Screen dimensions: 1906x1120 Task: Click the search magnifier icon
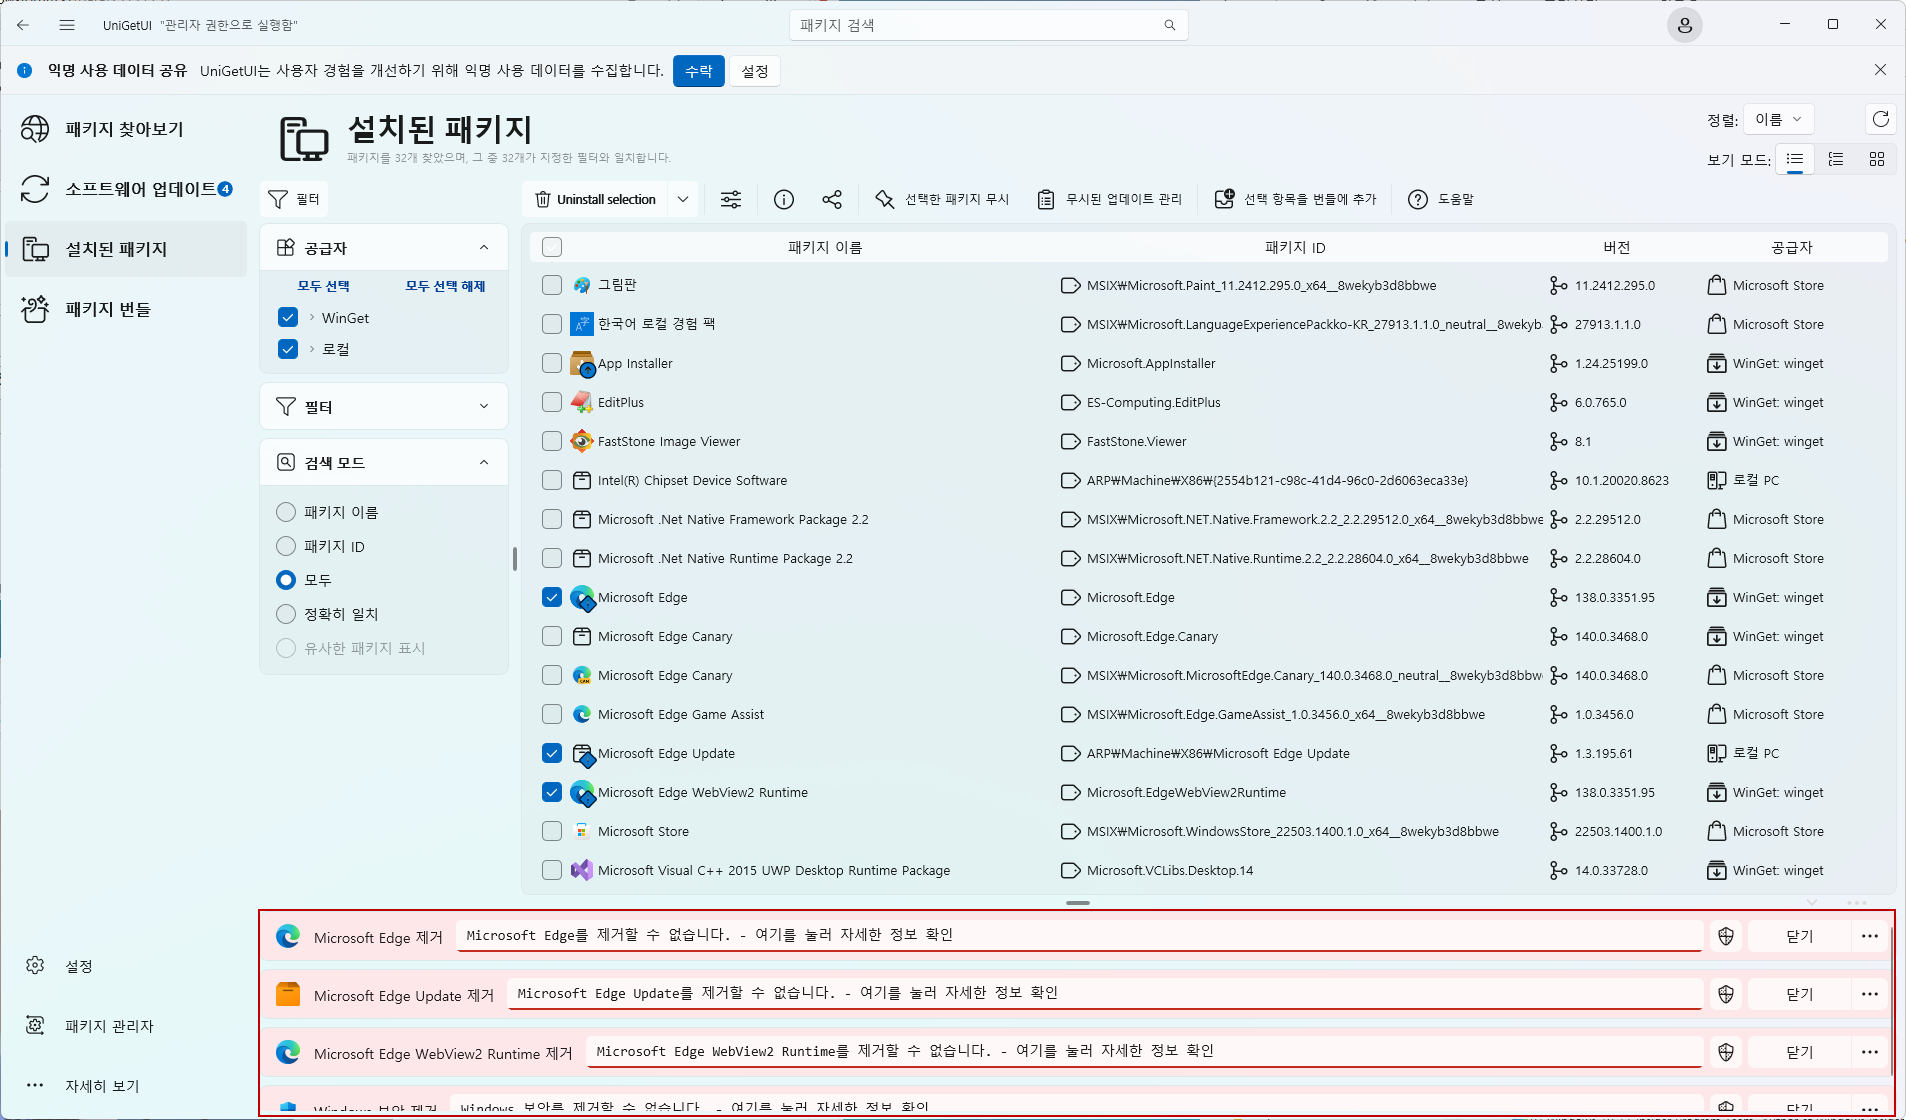1169,25
